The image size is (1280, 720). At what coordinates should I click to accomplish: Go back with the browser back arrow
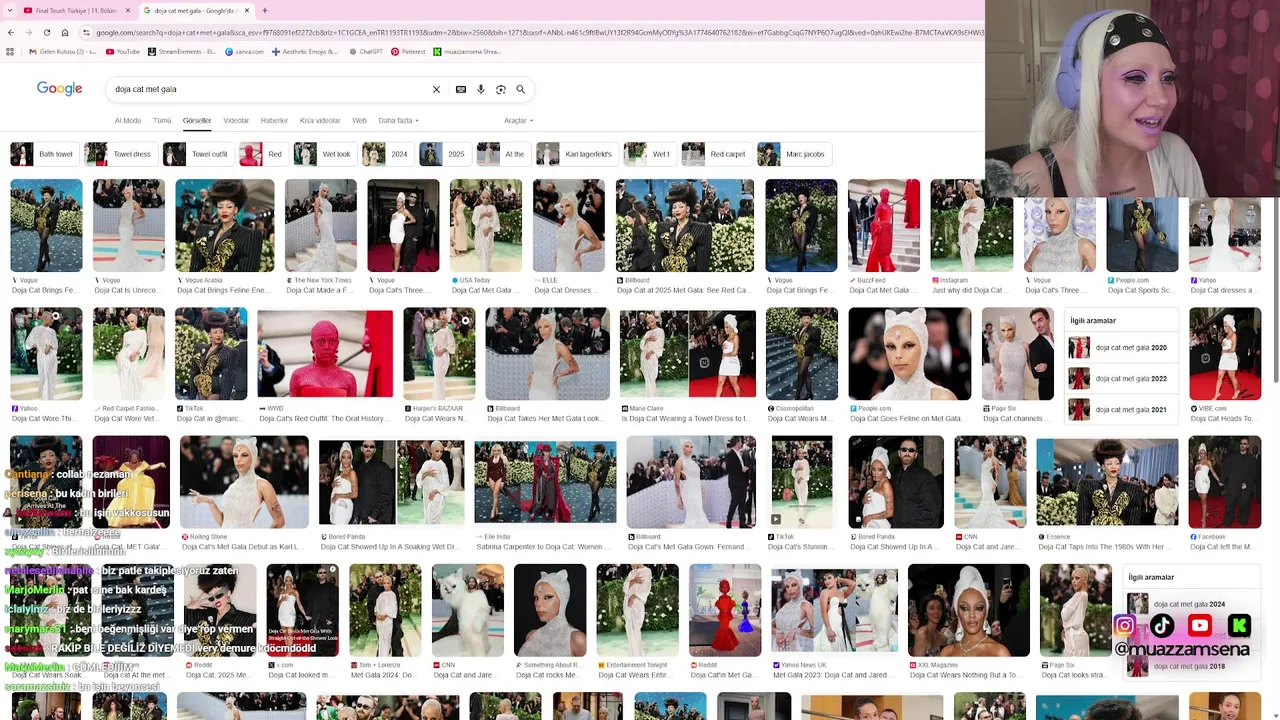click(x=10, y=32)
